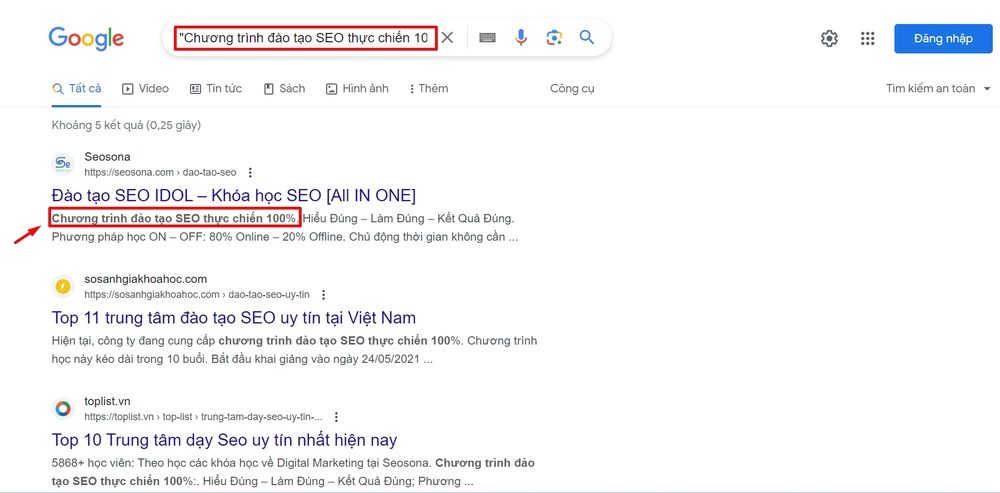Click the toplist.vn URL breadcrumb

pos(203,417)
